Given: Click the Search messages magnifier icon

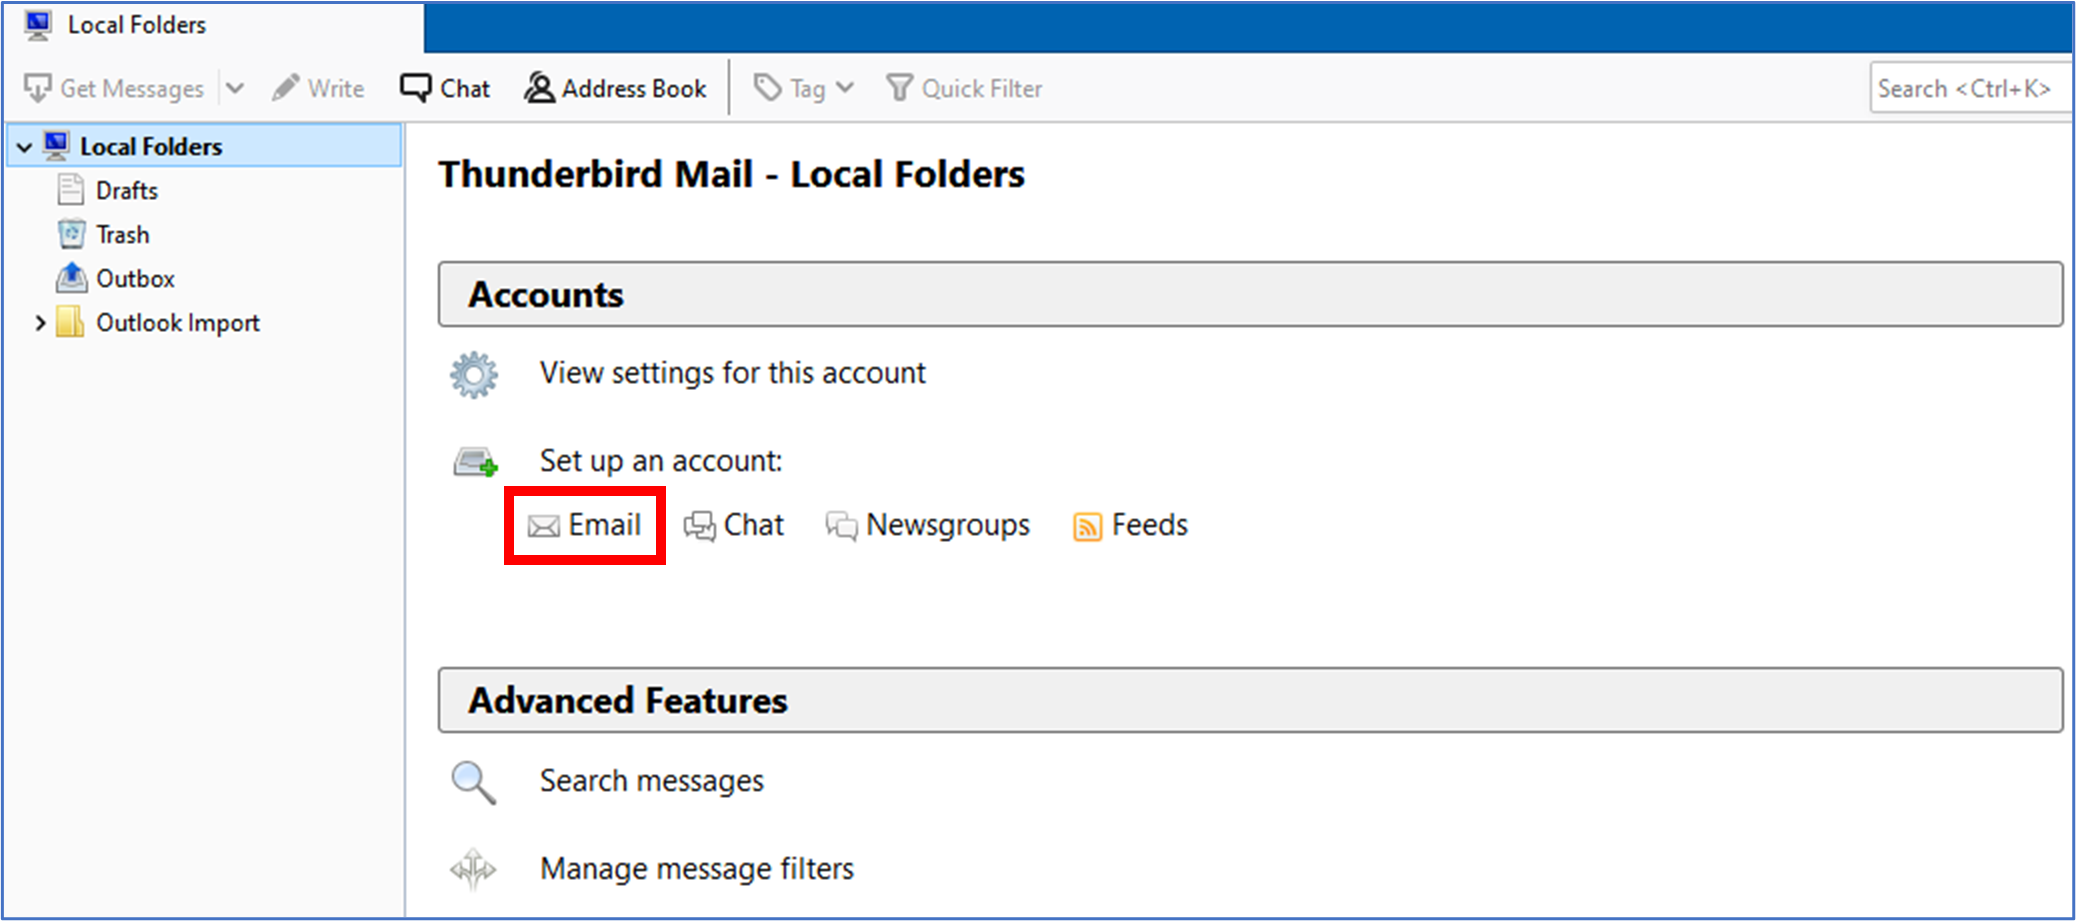Looking at the screenshot, I should pyautogui.click(x=473, y=782).
